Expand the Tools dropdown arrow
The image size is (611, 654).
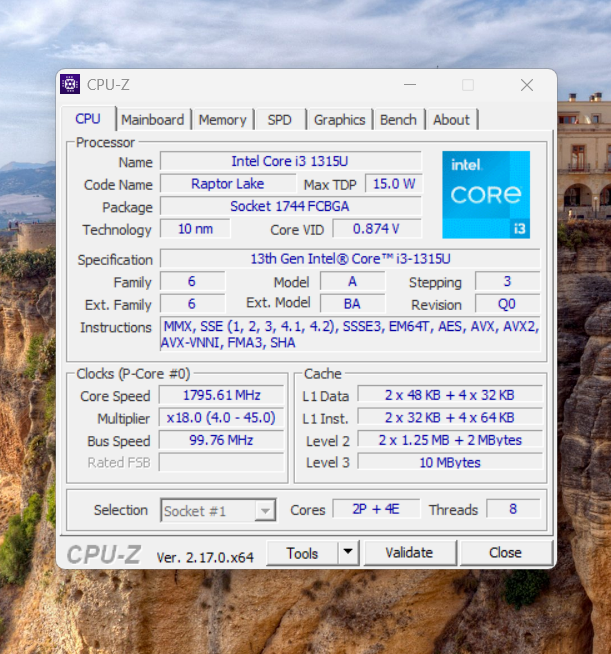pyautogui.click(x=348, y=553)
